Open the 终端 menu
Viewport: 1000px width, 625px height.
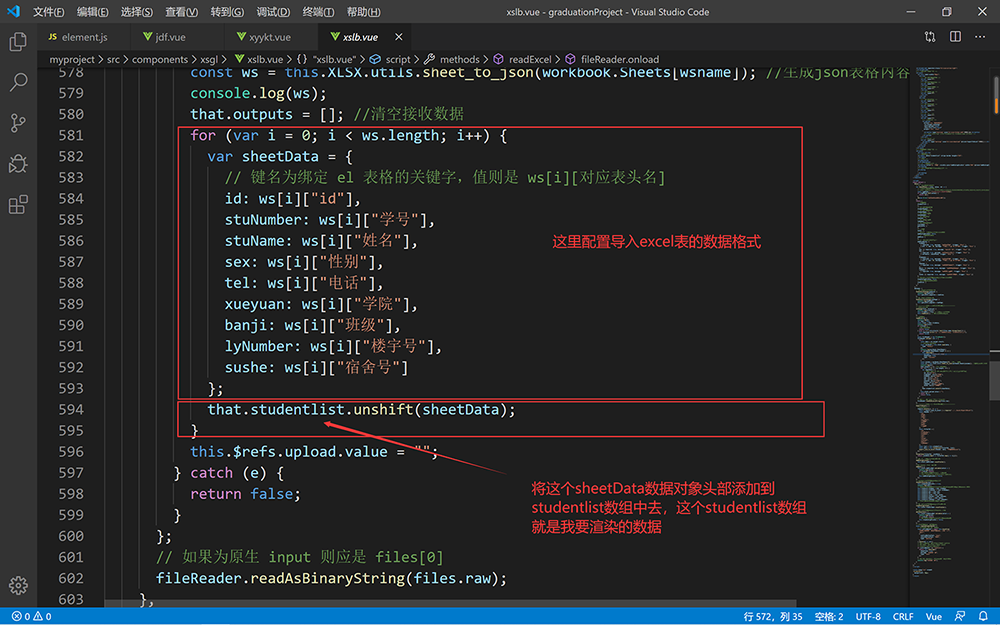click(316, 11)
